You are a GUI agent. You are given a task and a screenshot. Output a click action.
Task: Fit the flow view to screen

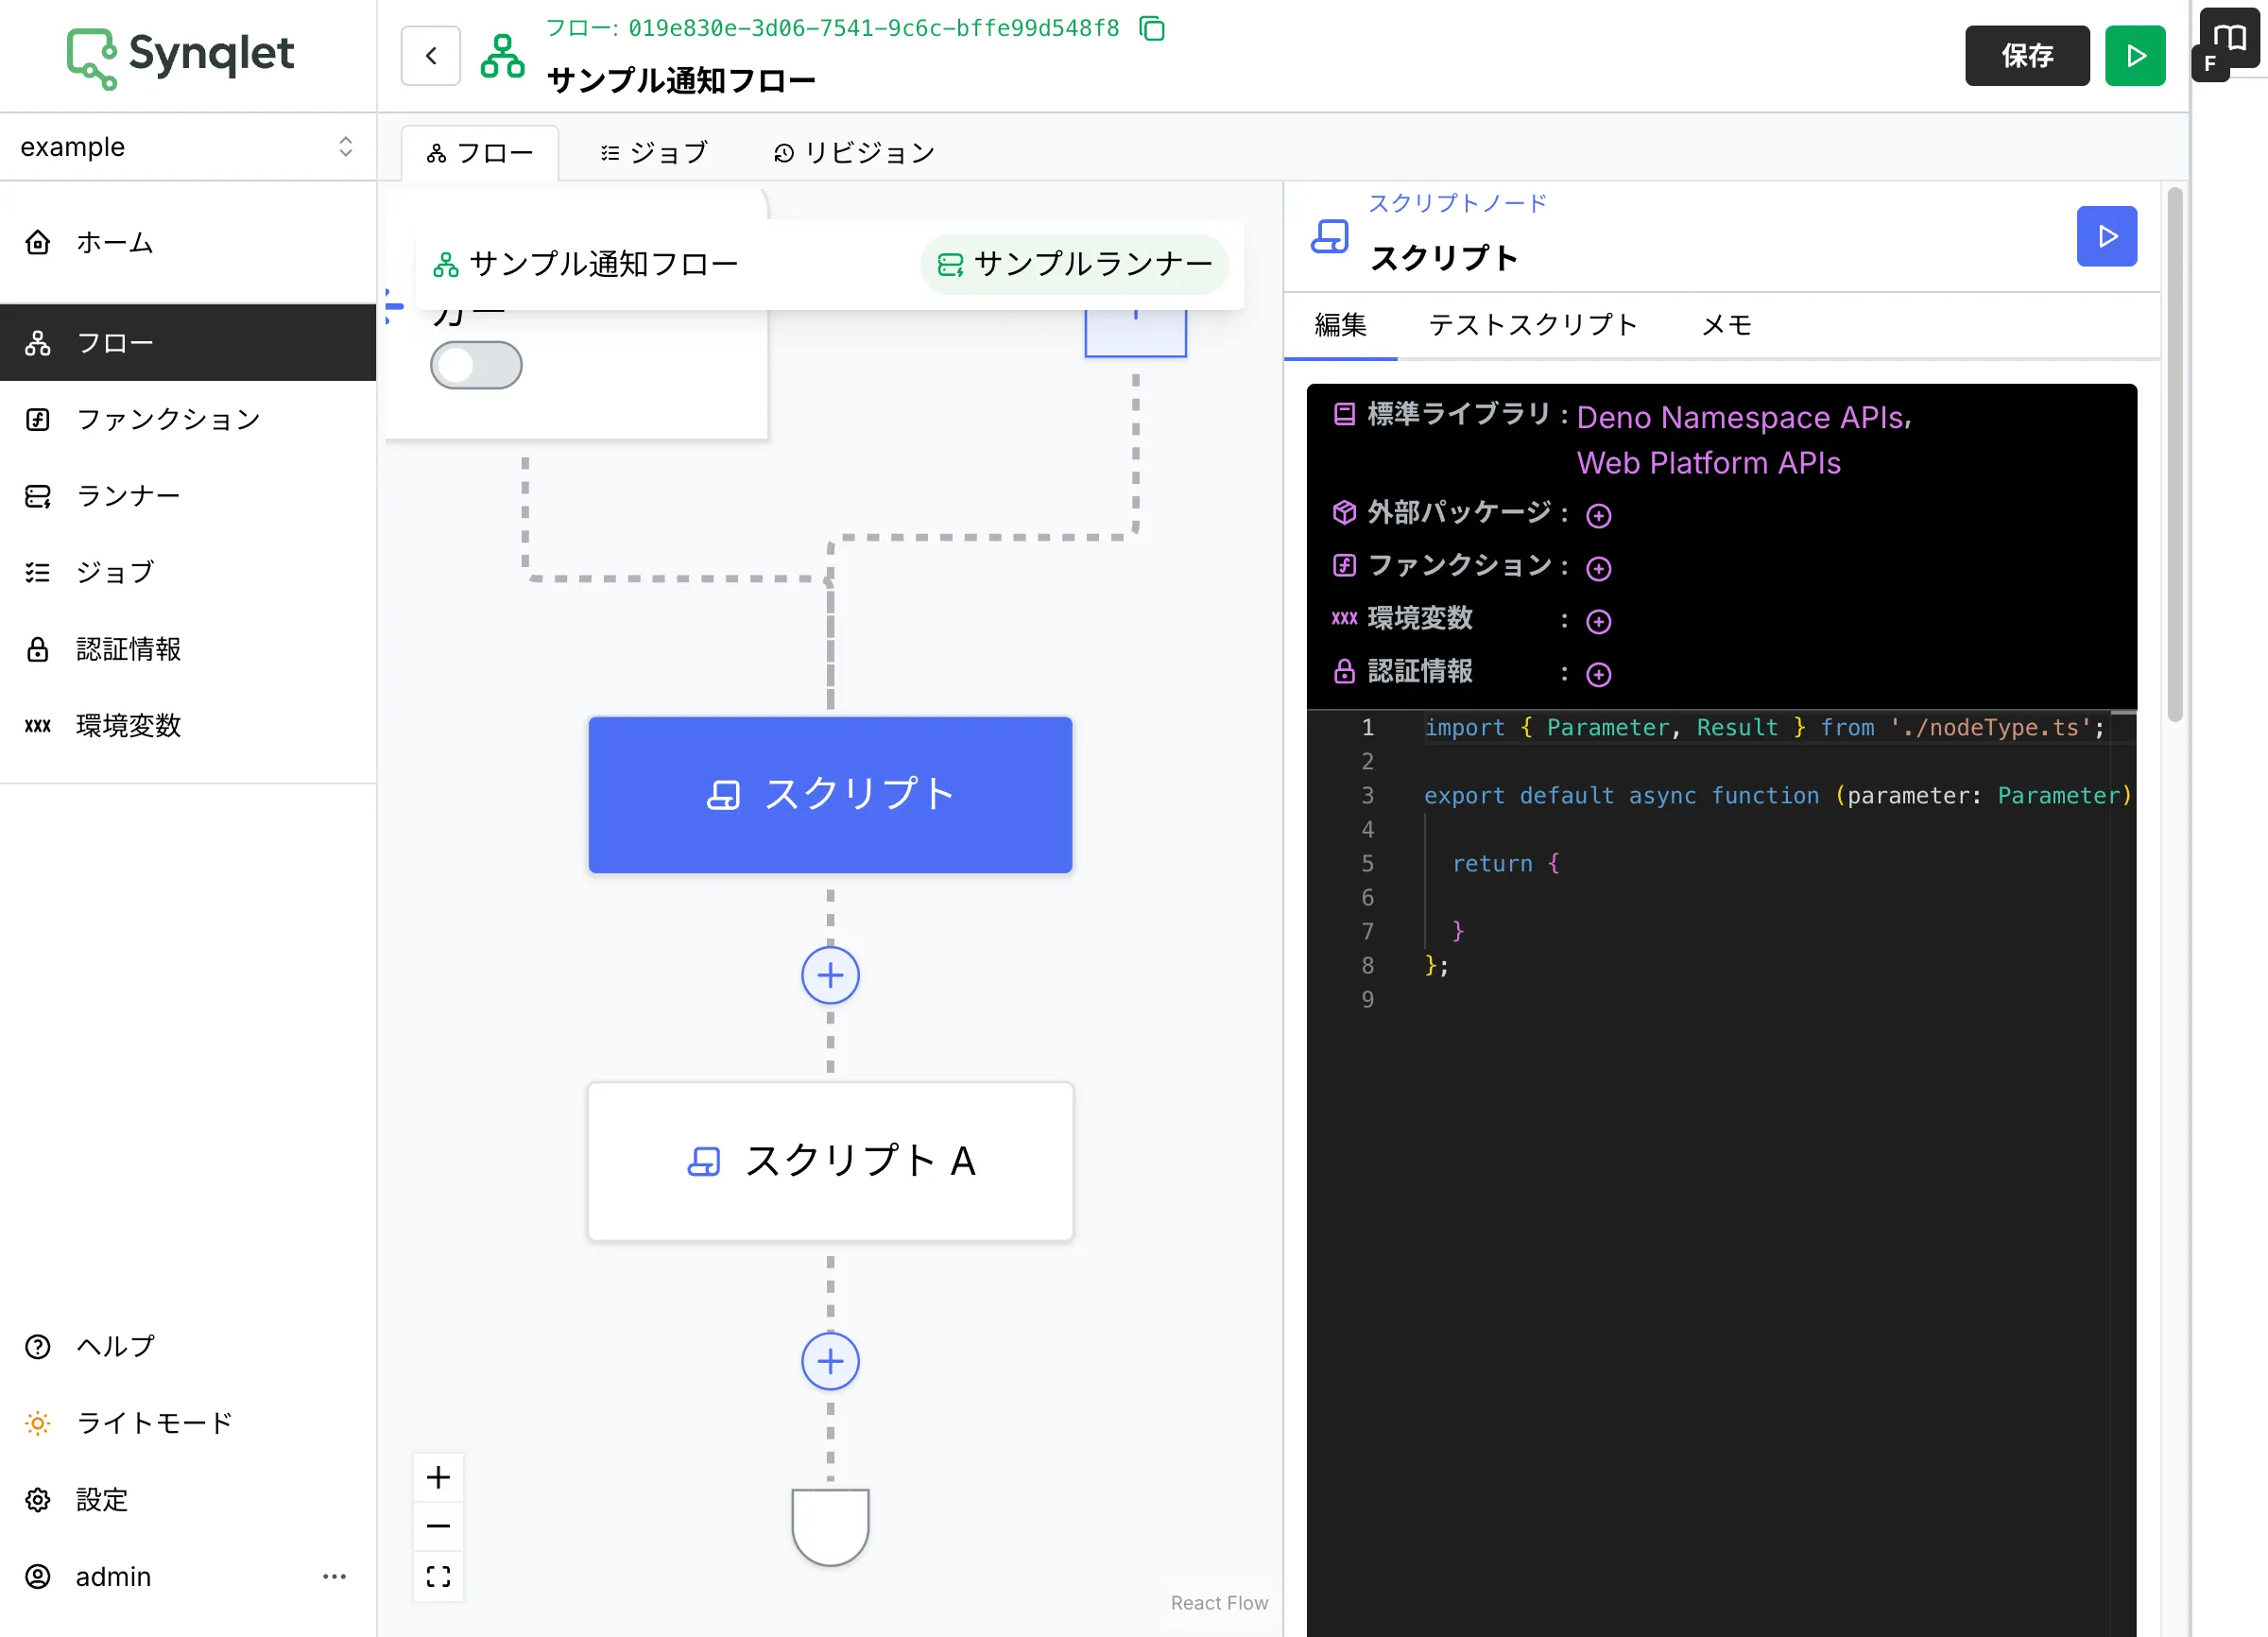(x=438, y=1576)
